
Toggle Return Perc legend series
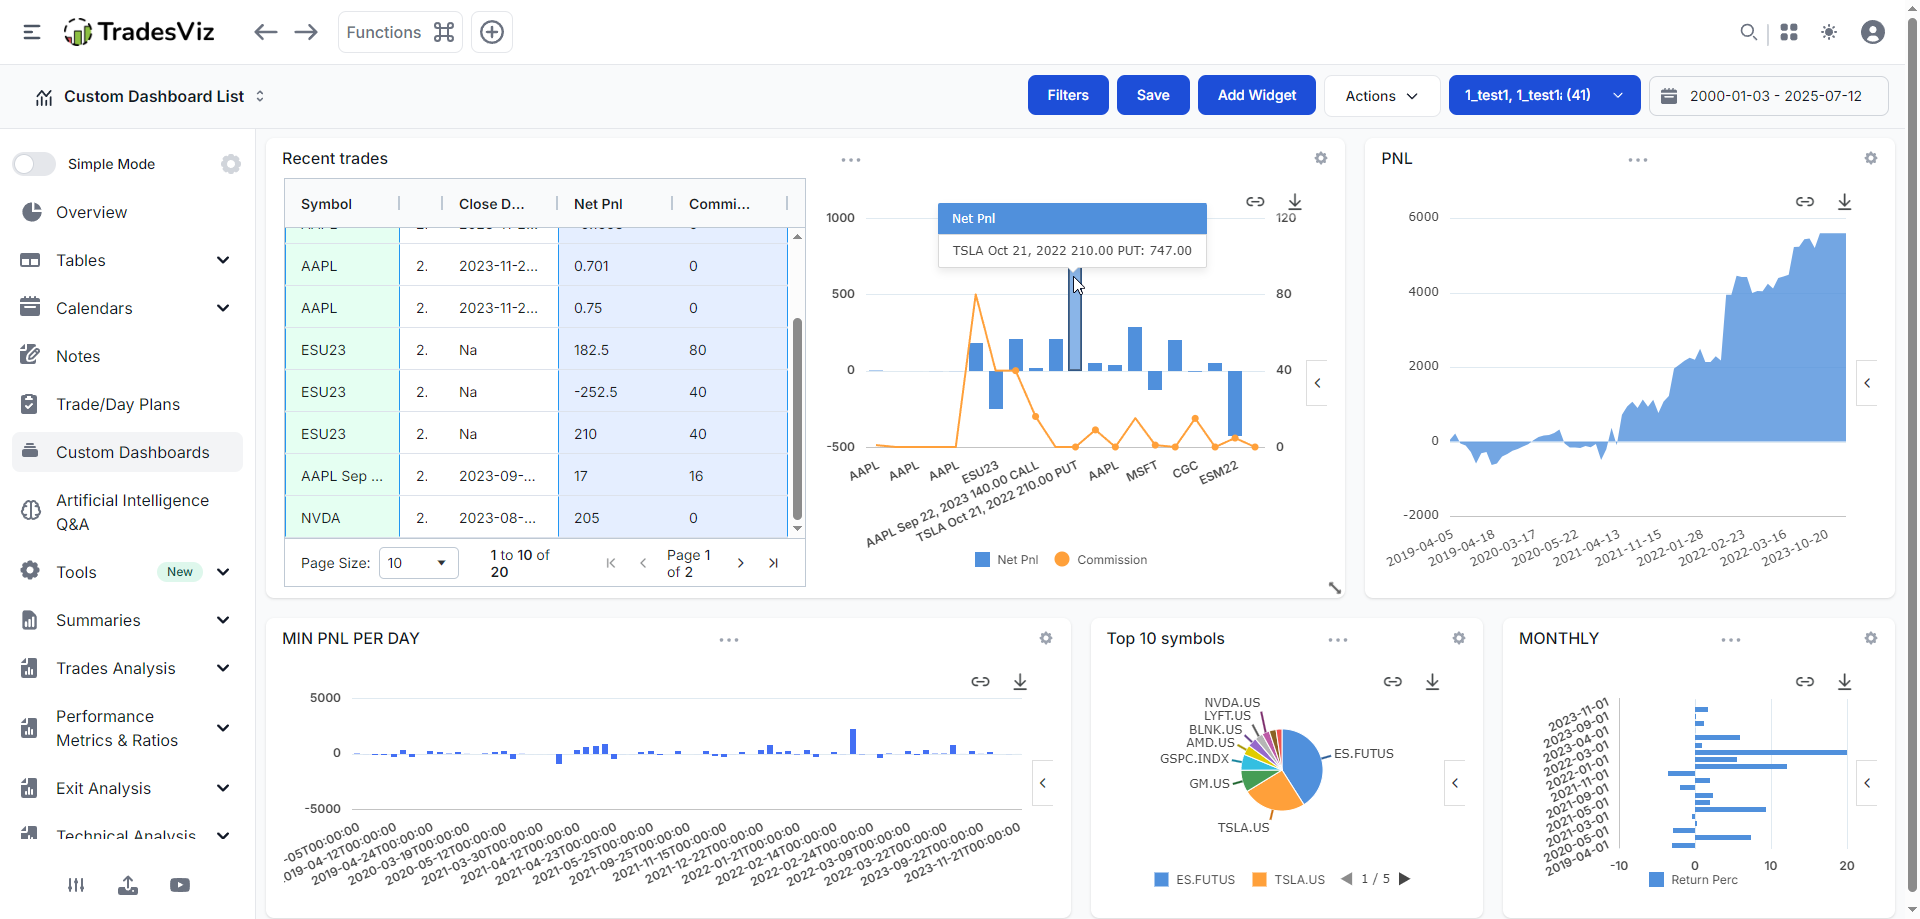1694,880
